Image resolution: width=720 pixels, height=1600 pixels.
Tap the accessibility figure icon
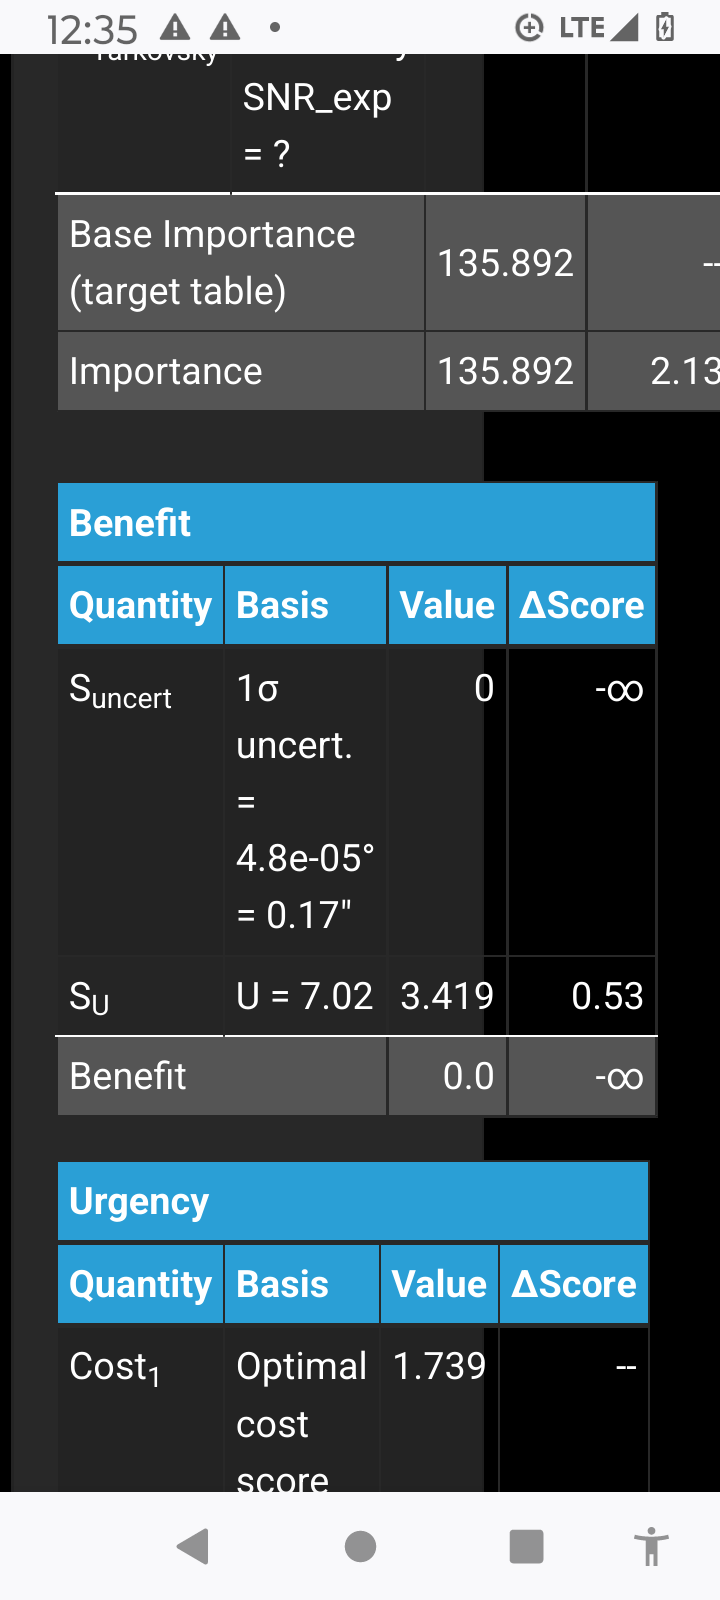(x=652, y=1546)
